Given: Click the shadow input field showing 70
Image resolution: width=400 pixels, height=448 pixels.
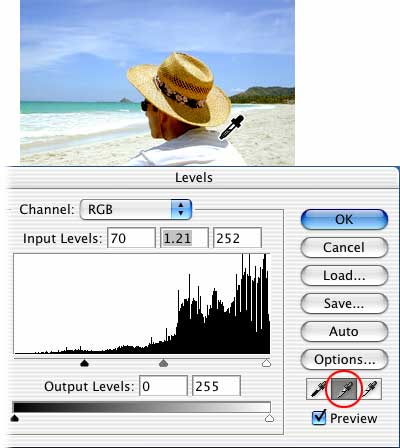Looking at the screenshot, I should (x=131, y=238).
